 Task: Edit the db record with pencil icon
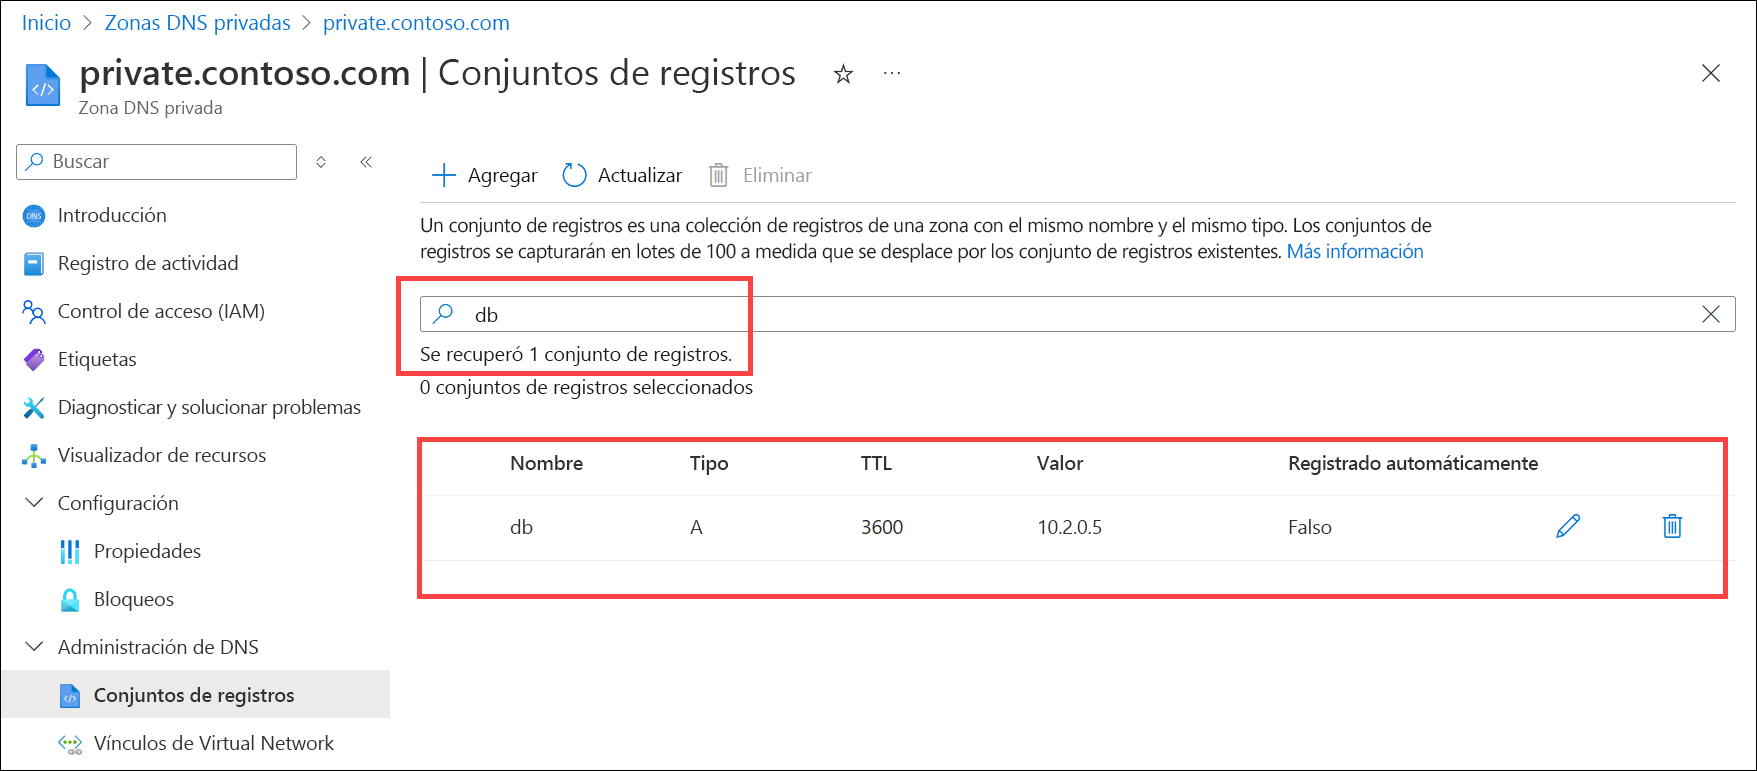tap(1568, 526)
